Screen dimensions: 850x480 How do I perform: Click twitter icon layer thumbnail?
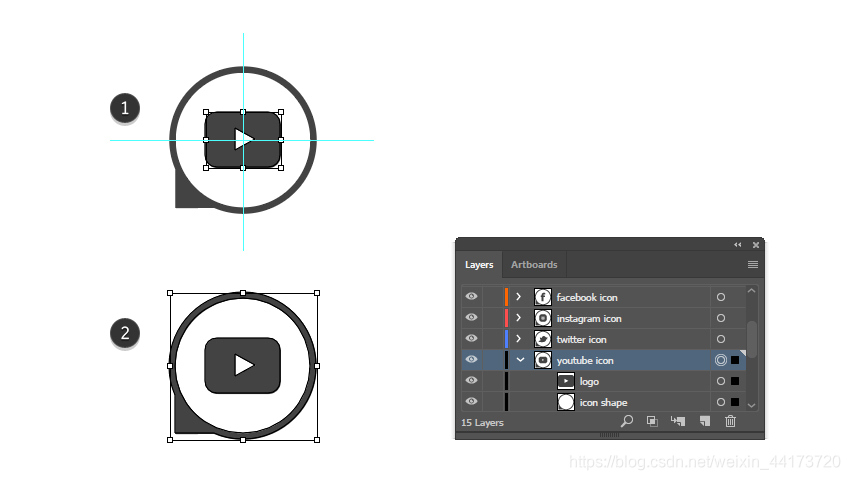543,339
